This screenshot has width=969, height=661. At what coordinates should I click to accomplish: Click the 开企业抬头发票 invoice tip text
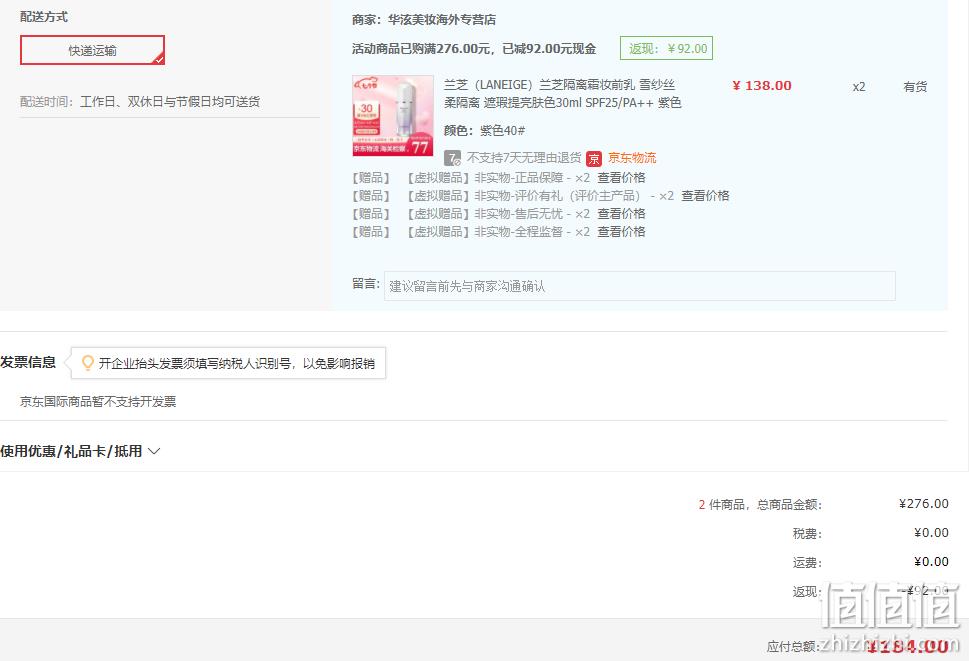click(x=237, y=363)
